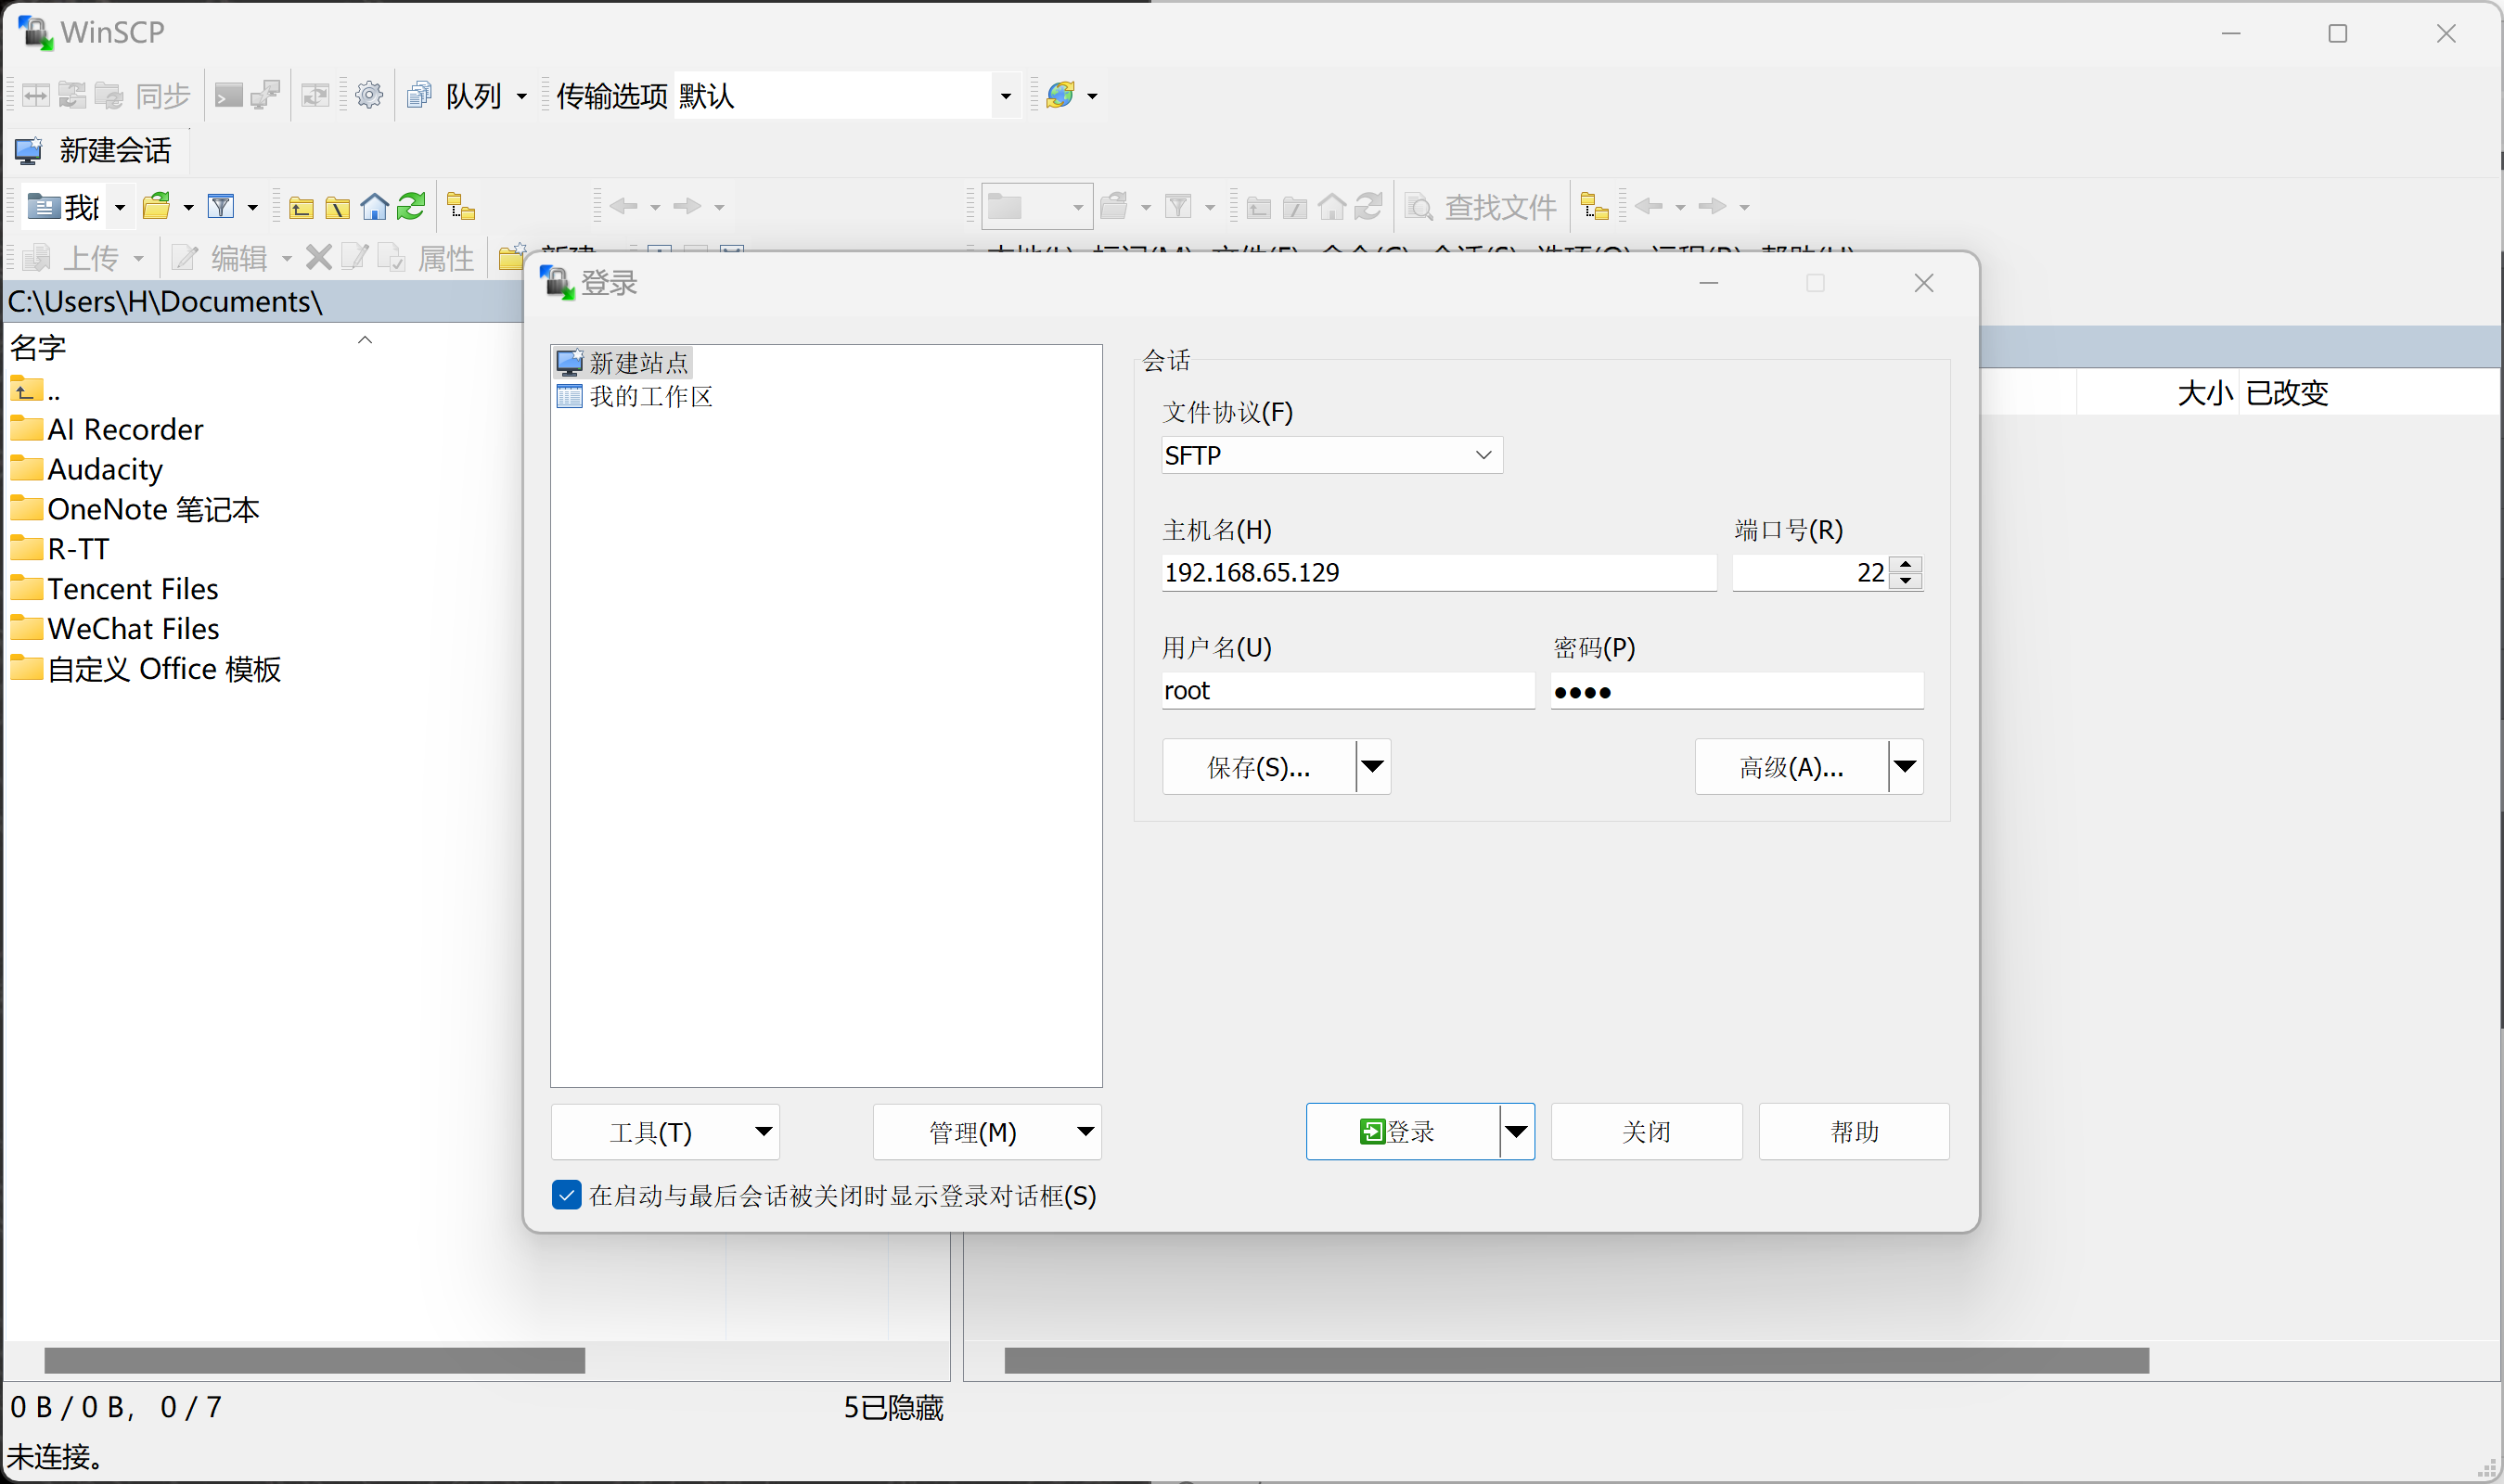Image resolution: width=2504 pixels, height=1484 pixels.
Task: Click the back arrow in local navigation toolbar
Action: coord(623,206)
